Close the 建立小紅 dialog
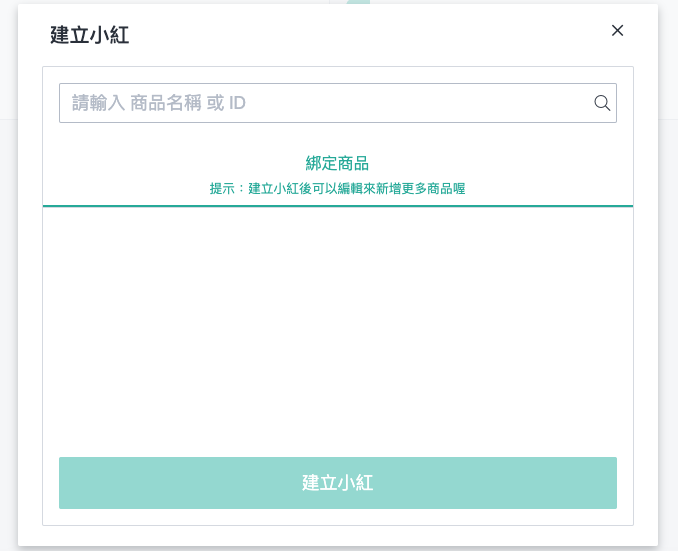 [x=617, y=30]
